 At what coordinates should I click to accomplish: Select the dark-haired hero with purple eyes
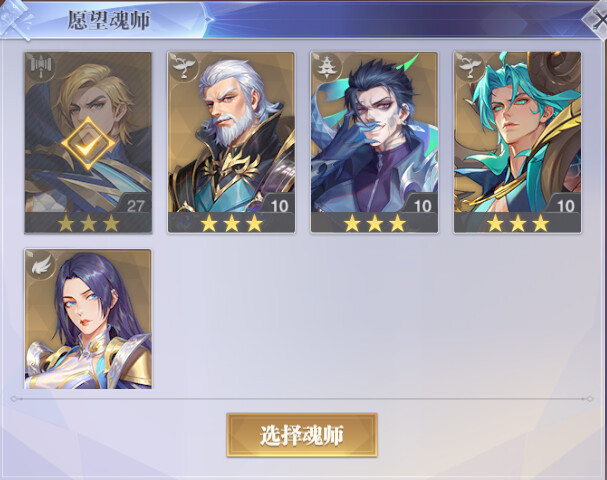click(374, 142)
